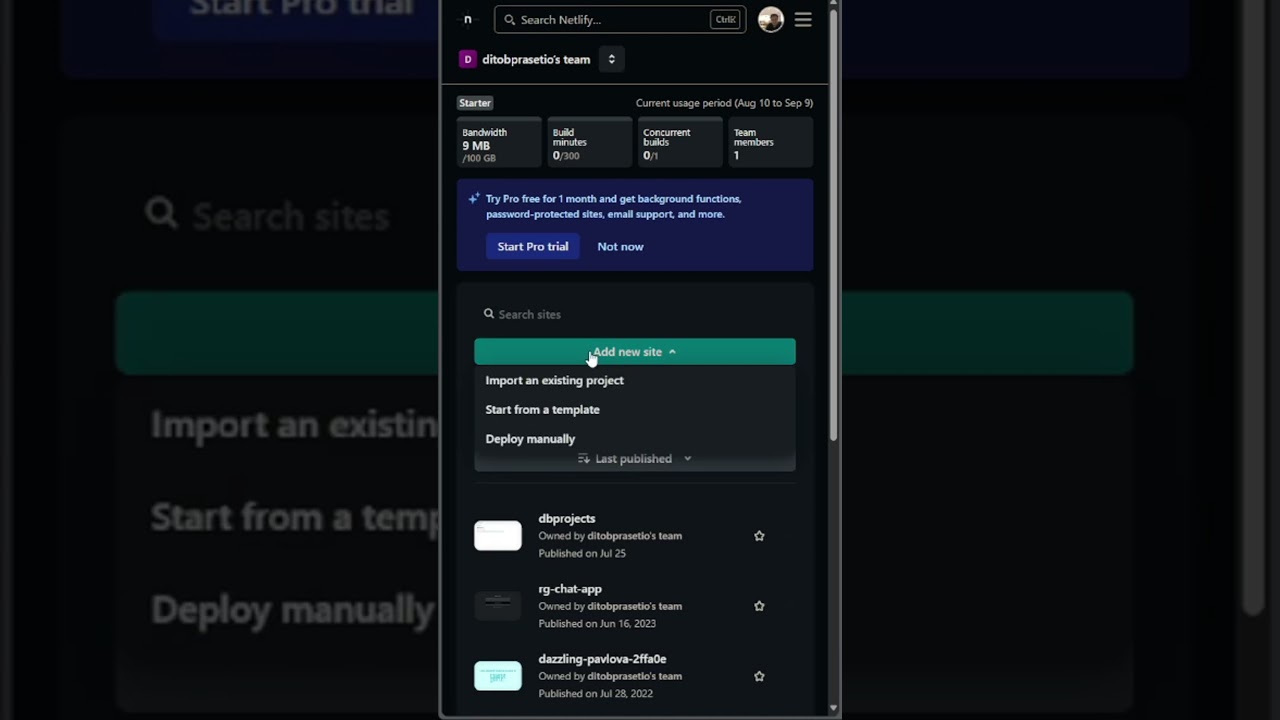Dismiss the banner with Not now
This screenshot has width=1280, height=720.
[x=620, y=247]
